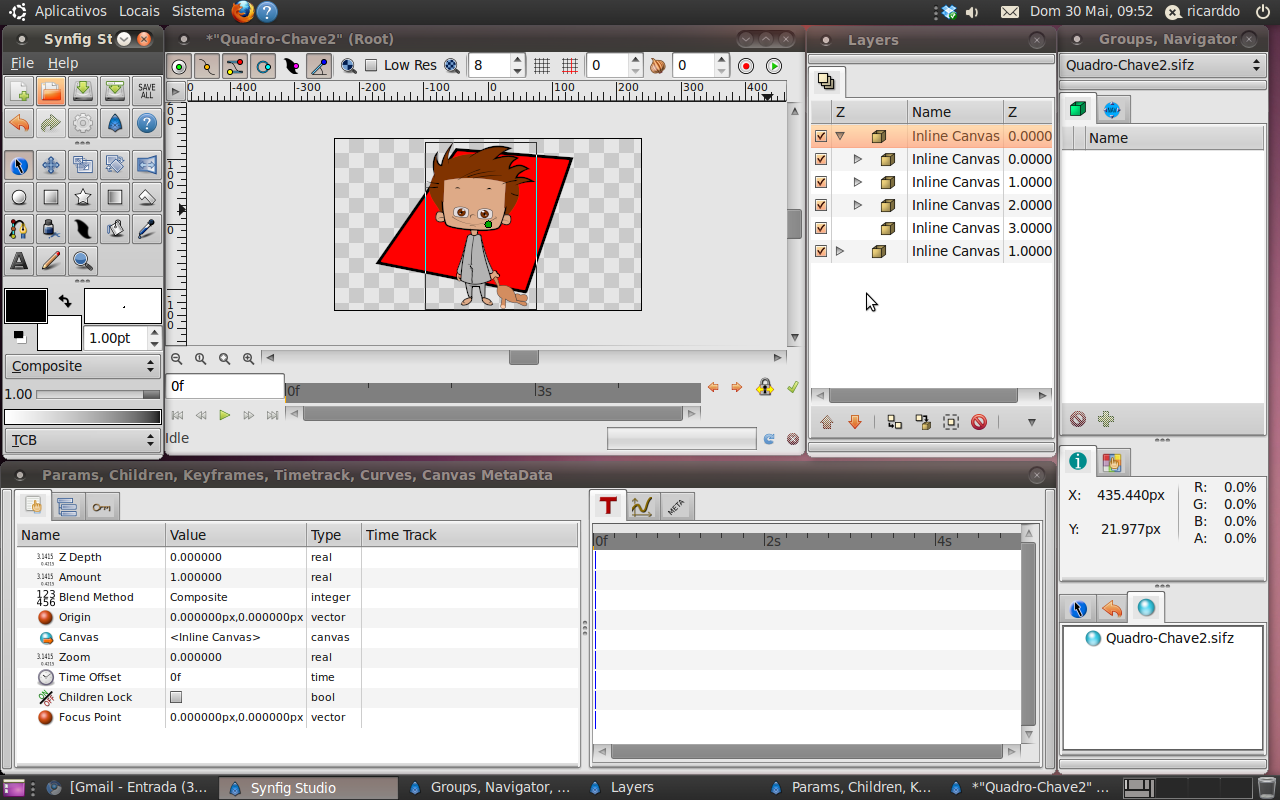This screenshot has height=800, width=1280.
Task: Lower layer with the down arrow
Action: click(x=855, y=422)
